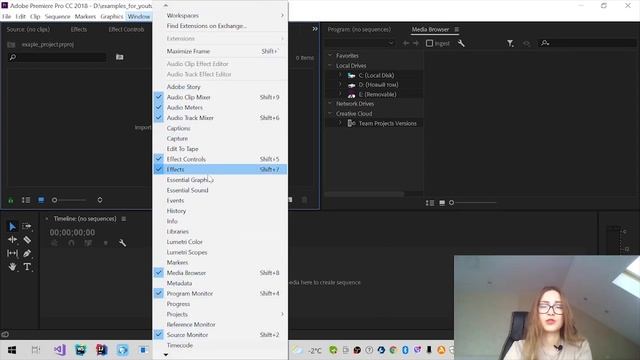The height and width of the screenshot is (360, 640).
Task: Open Visual Studio from taskbar
Action: (x=60, y=350)
